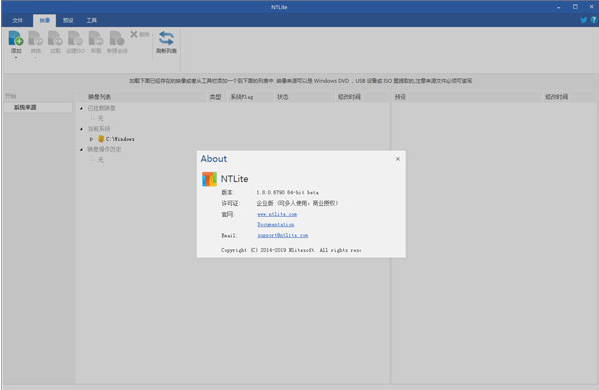Viewport: 599px width, 390px height.
Task: Click 修改时间 header in the presets pane
Action: click(556, 97)
